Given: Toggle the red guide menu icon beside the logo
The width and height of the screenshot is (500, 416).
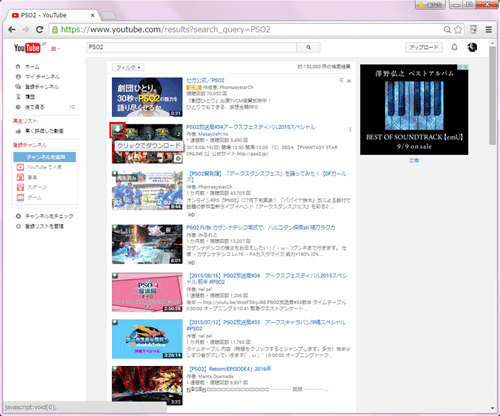Looking at the screenshot, I should [x=55, y=49].
